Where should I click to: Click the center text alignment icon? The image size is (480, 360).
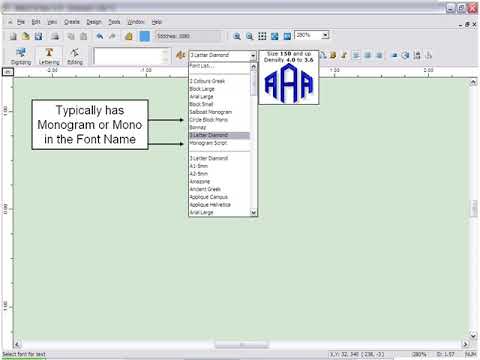tap(368, 55)
